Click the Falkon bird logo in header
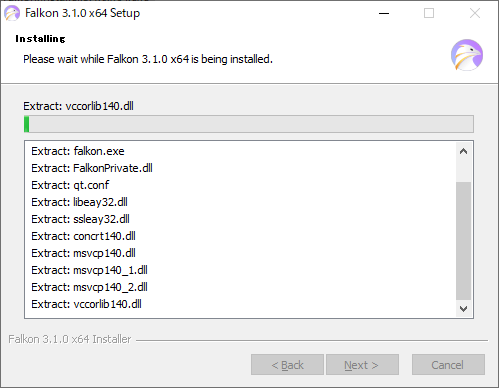Image resolution: width=499 pixels, height=388 pixels. tap(467, 55)
